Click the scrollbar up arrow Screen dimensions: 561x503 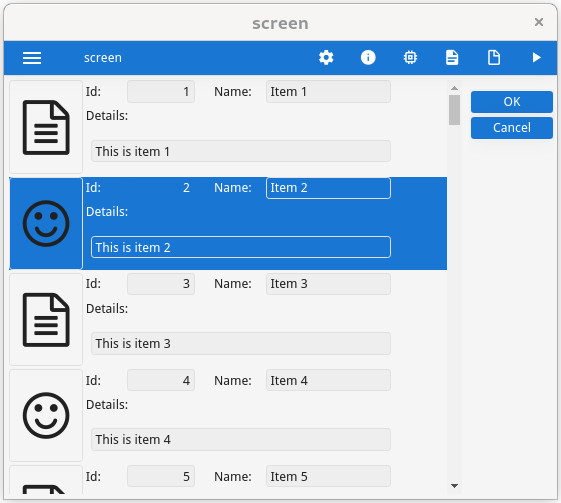(454, 88)
